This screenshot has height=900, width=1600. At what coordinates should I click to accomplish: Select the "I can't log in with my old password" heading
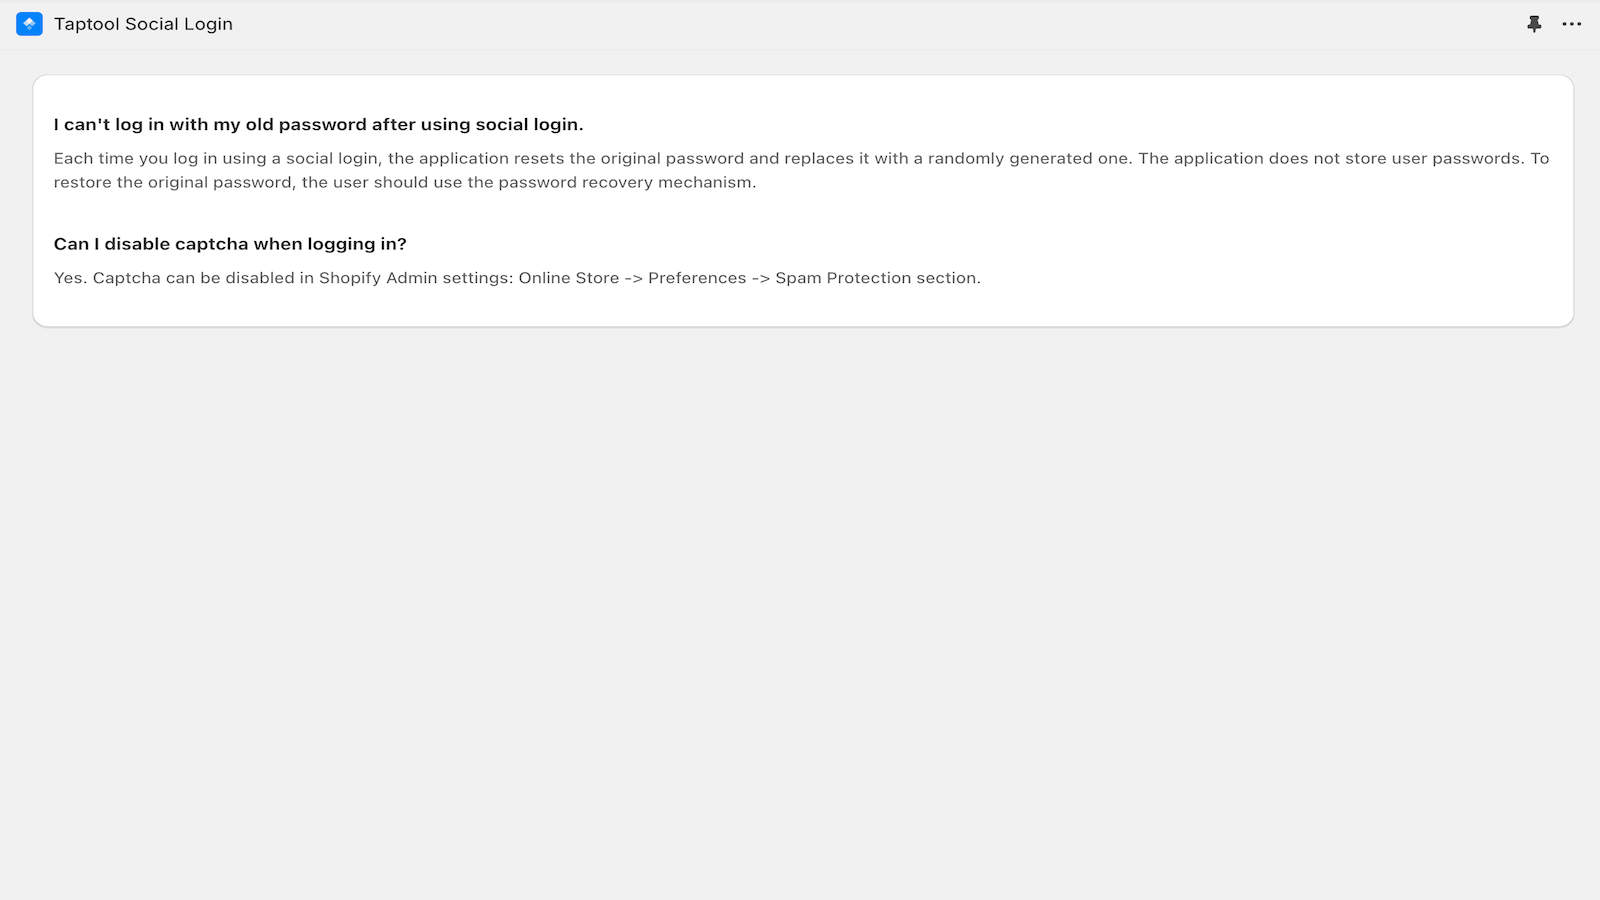tap(318, 125)
